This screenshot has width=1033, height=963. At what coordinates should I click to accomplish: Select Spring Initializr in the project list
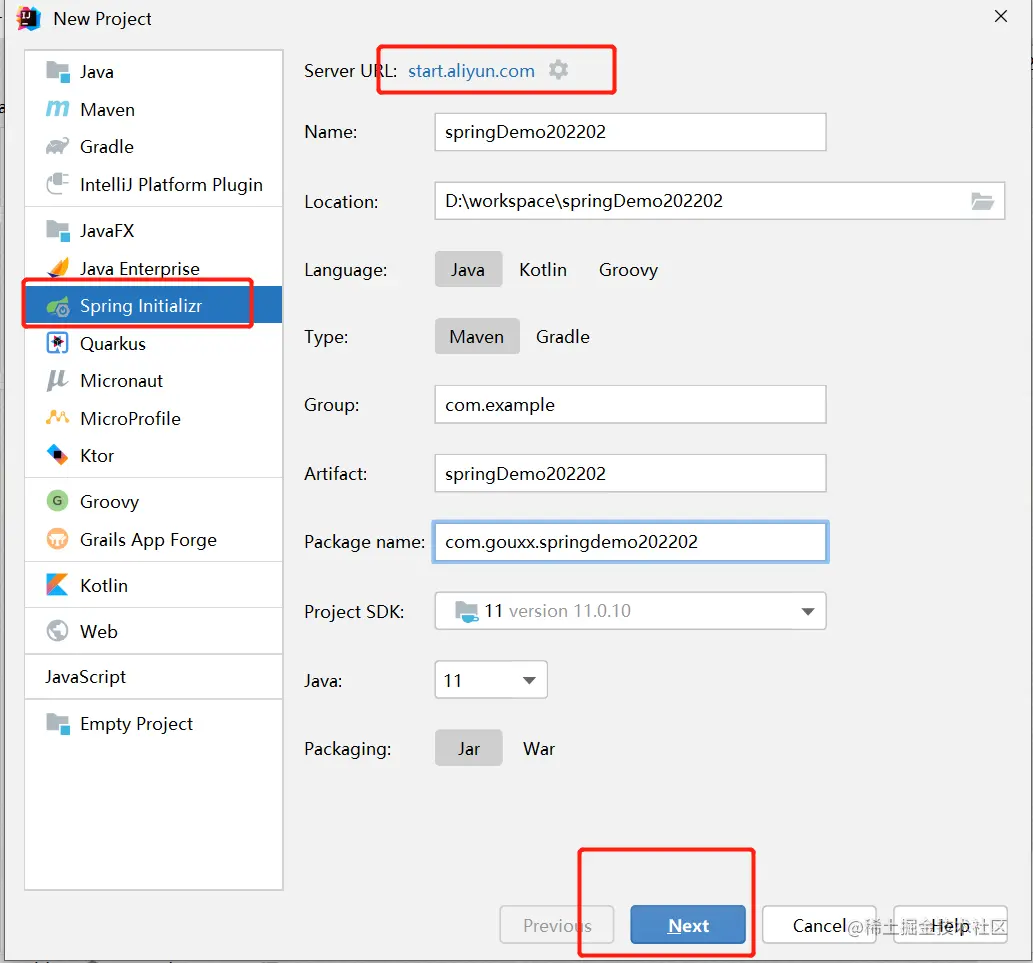[x=154, y=306]
